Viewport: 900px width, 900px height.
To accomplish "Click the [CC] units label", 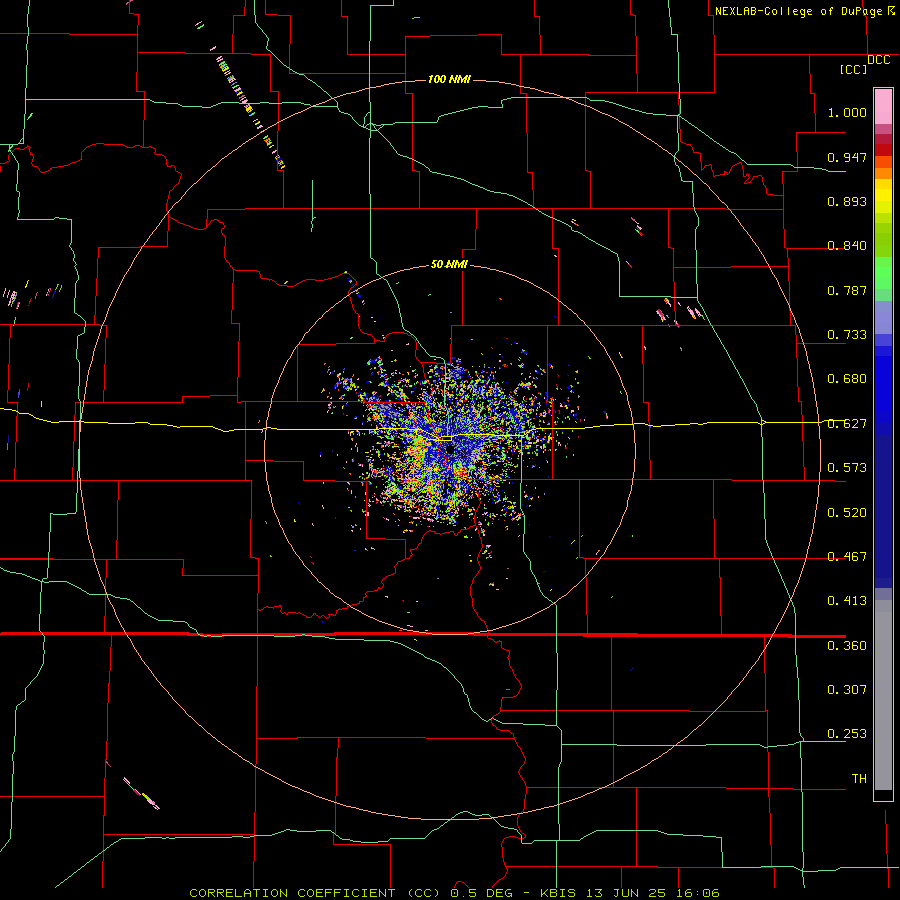I will coord(853,69).
